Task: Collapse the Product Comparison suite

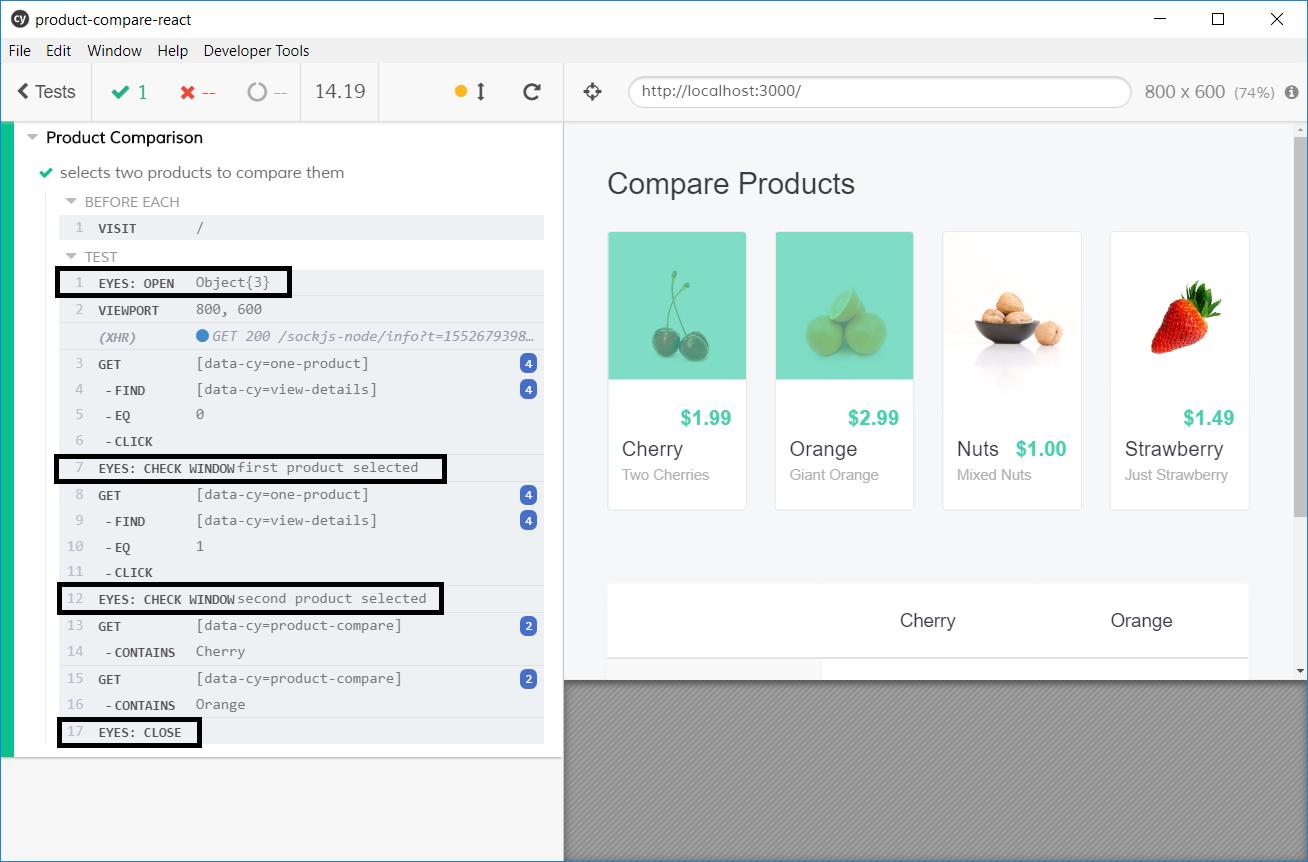Action: click(33, 138)
